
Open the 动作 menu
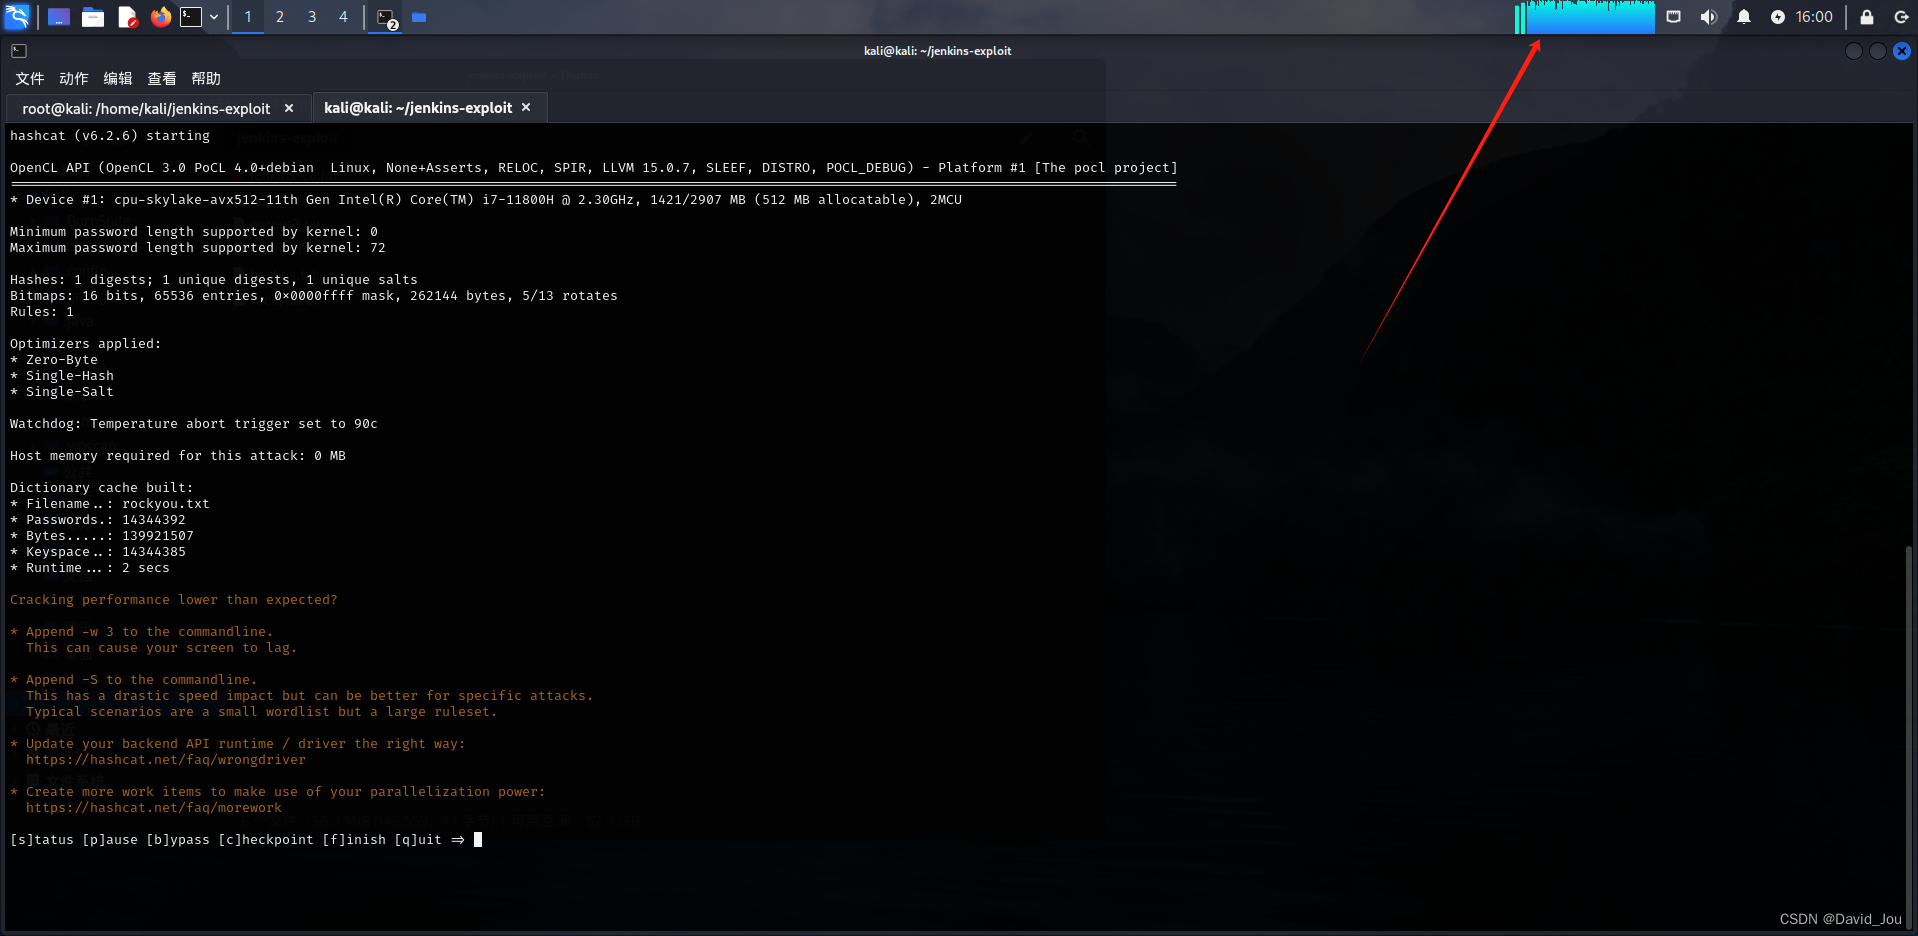tap(73, 78)
